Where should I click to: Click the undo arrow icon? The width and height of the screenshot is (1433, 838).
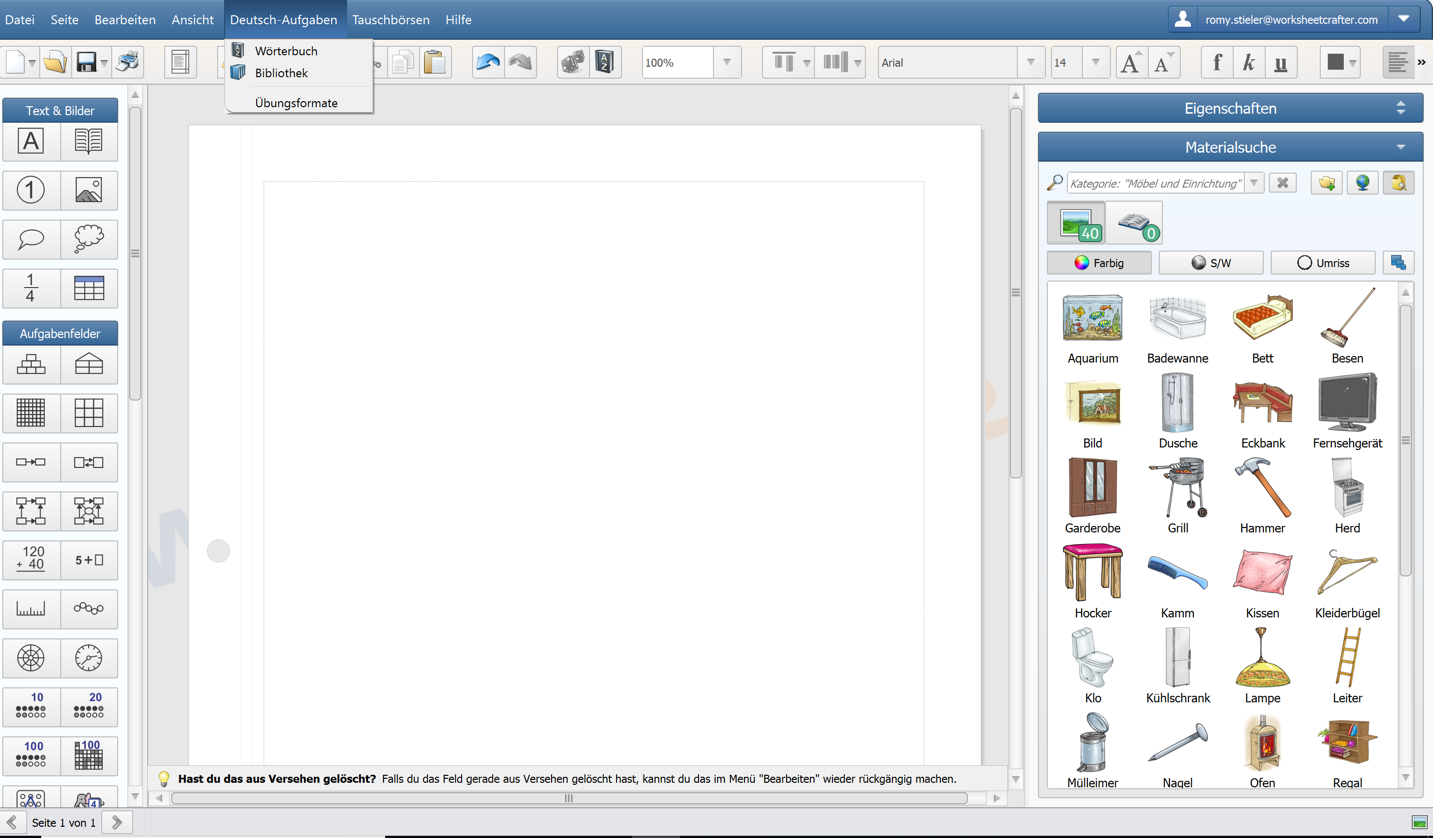[x=488, y=62]
